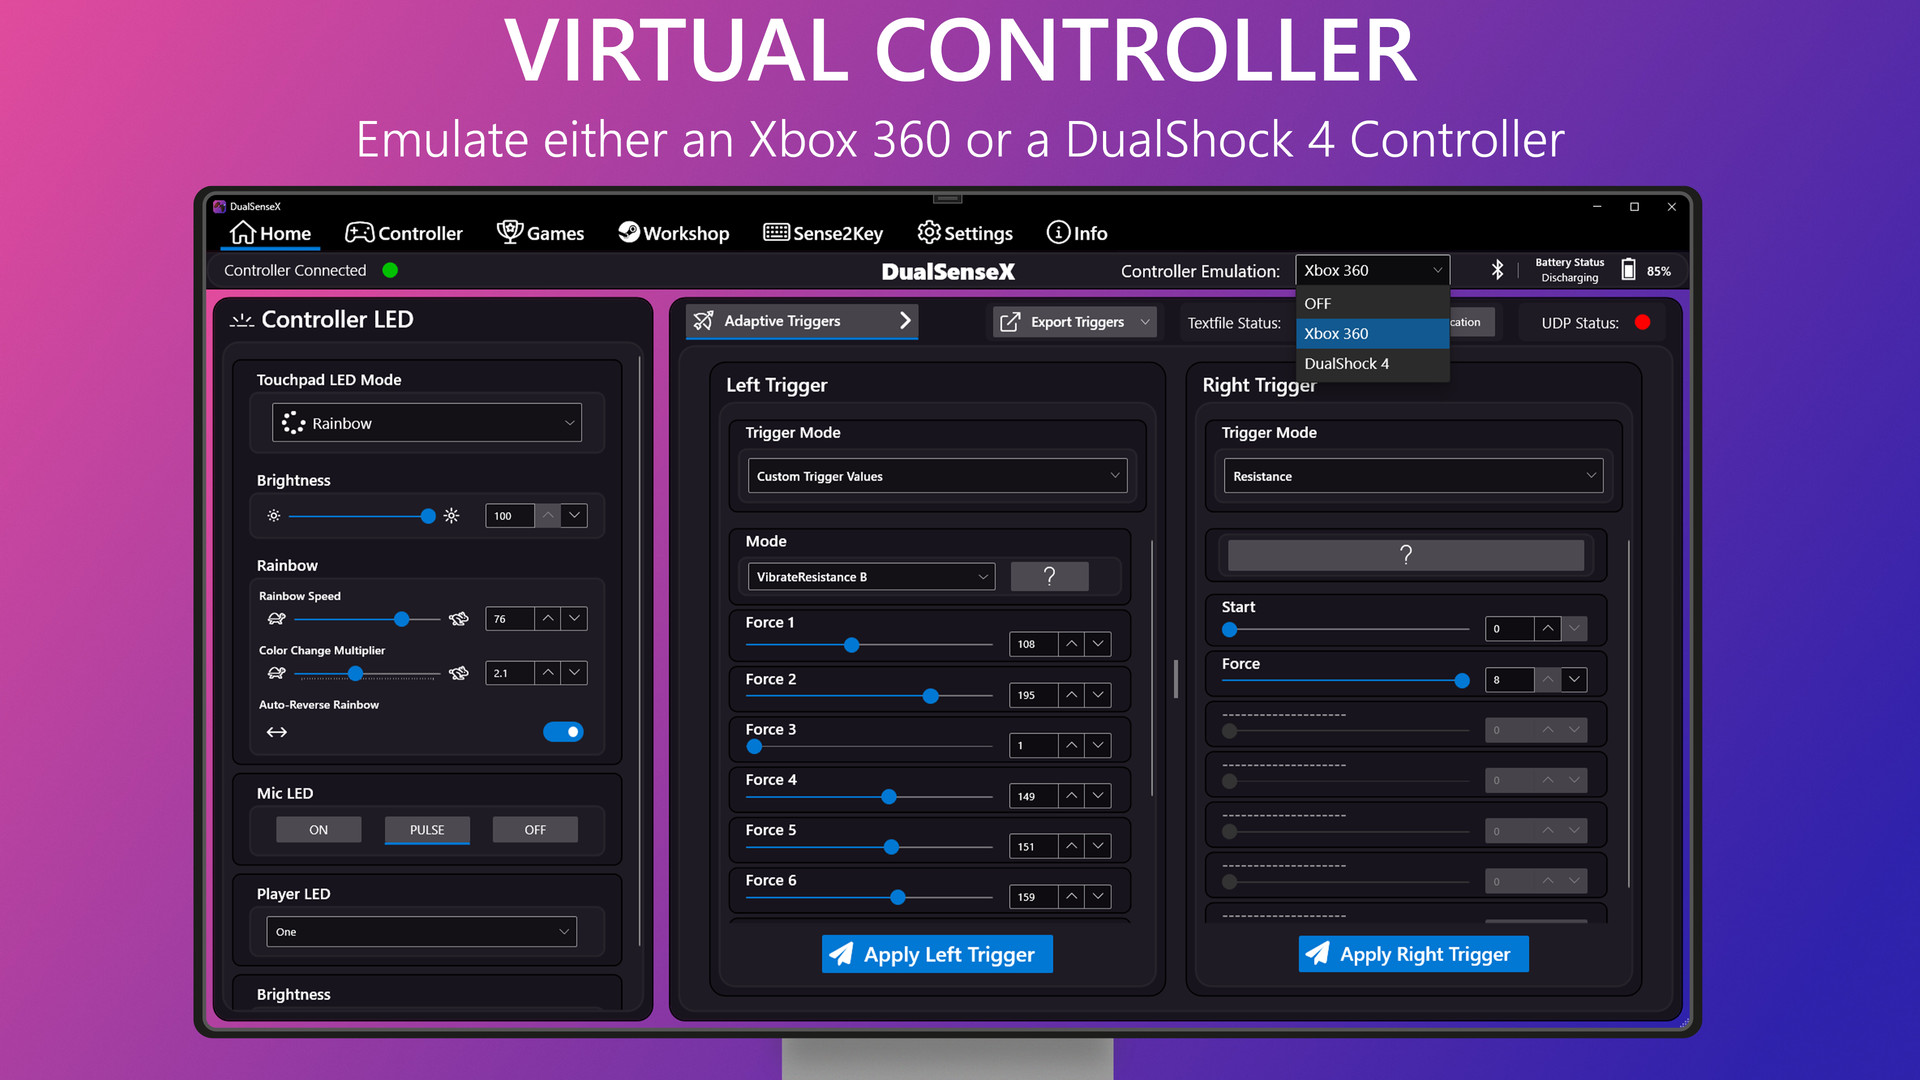Open the Touchpad LED Mode Rainbow dropdown
This screenshot has width=1920, height=1080.
click(427, 423)
